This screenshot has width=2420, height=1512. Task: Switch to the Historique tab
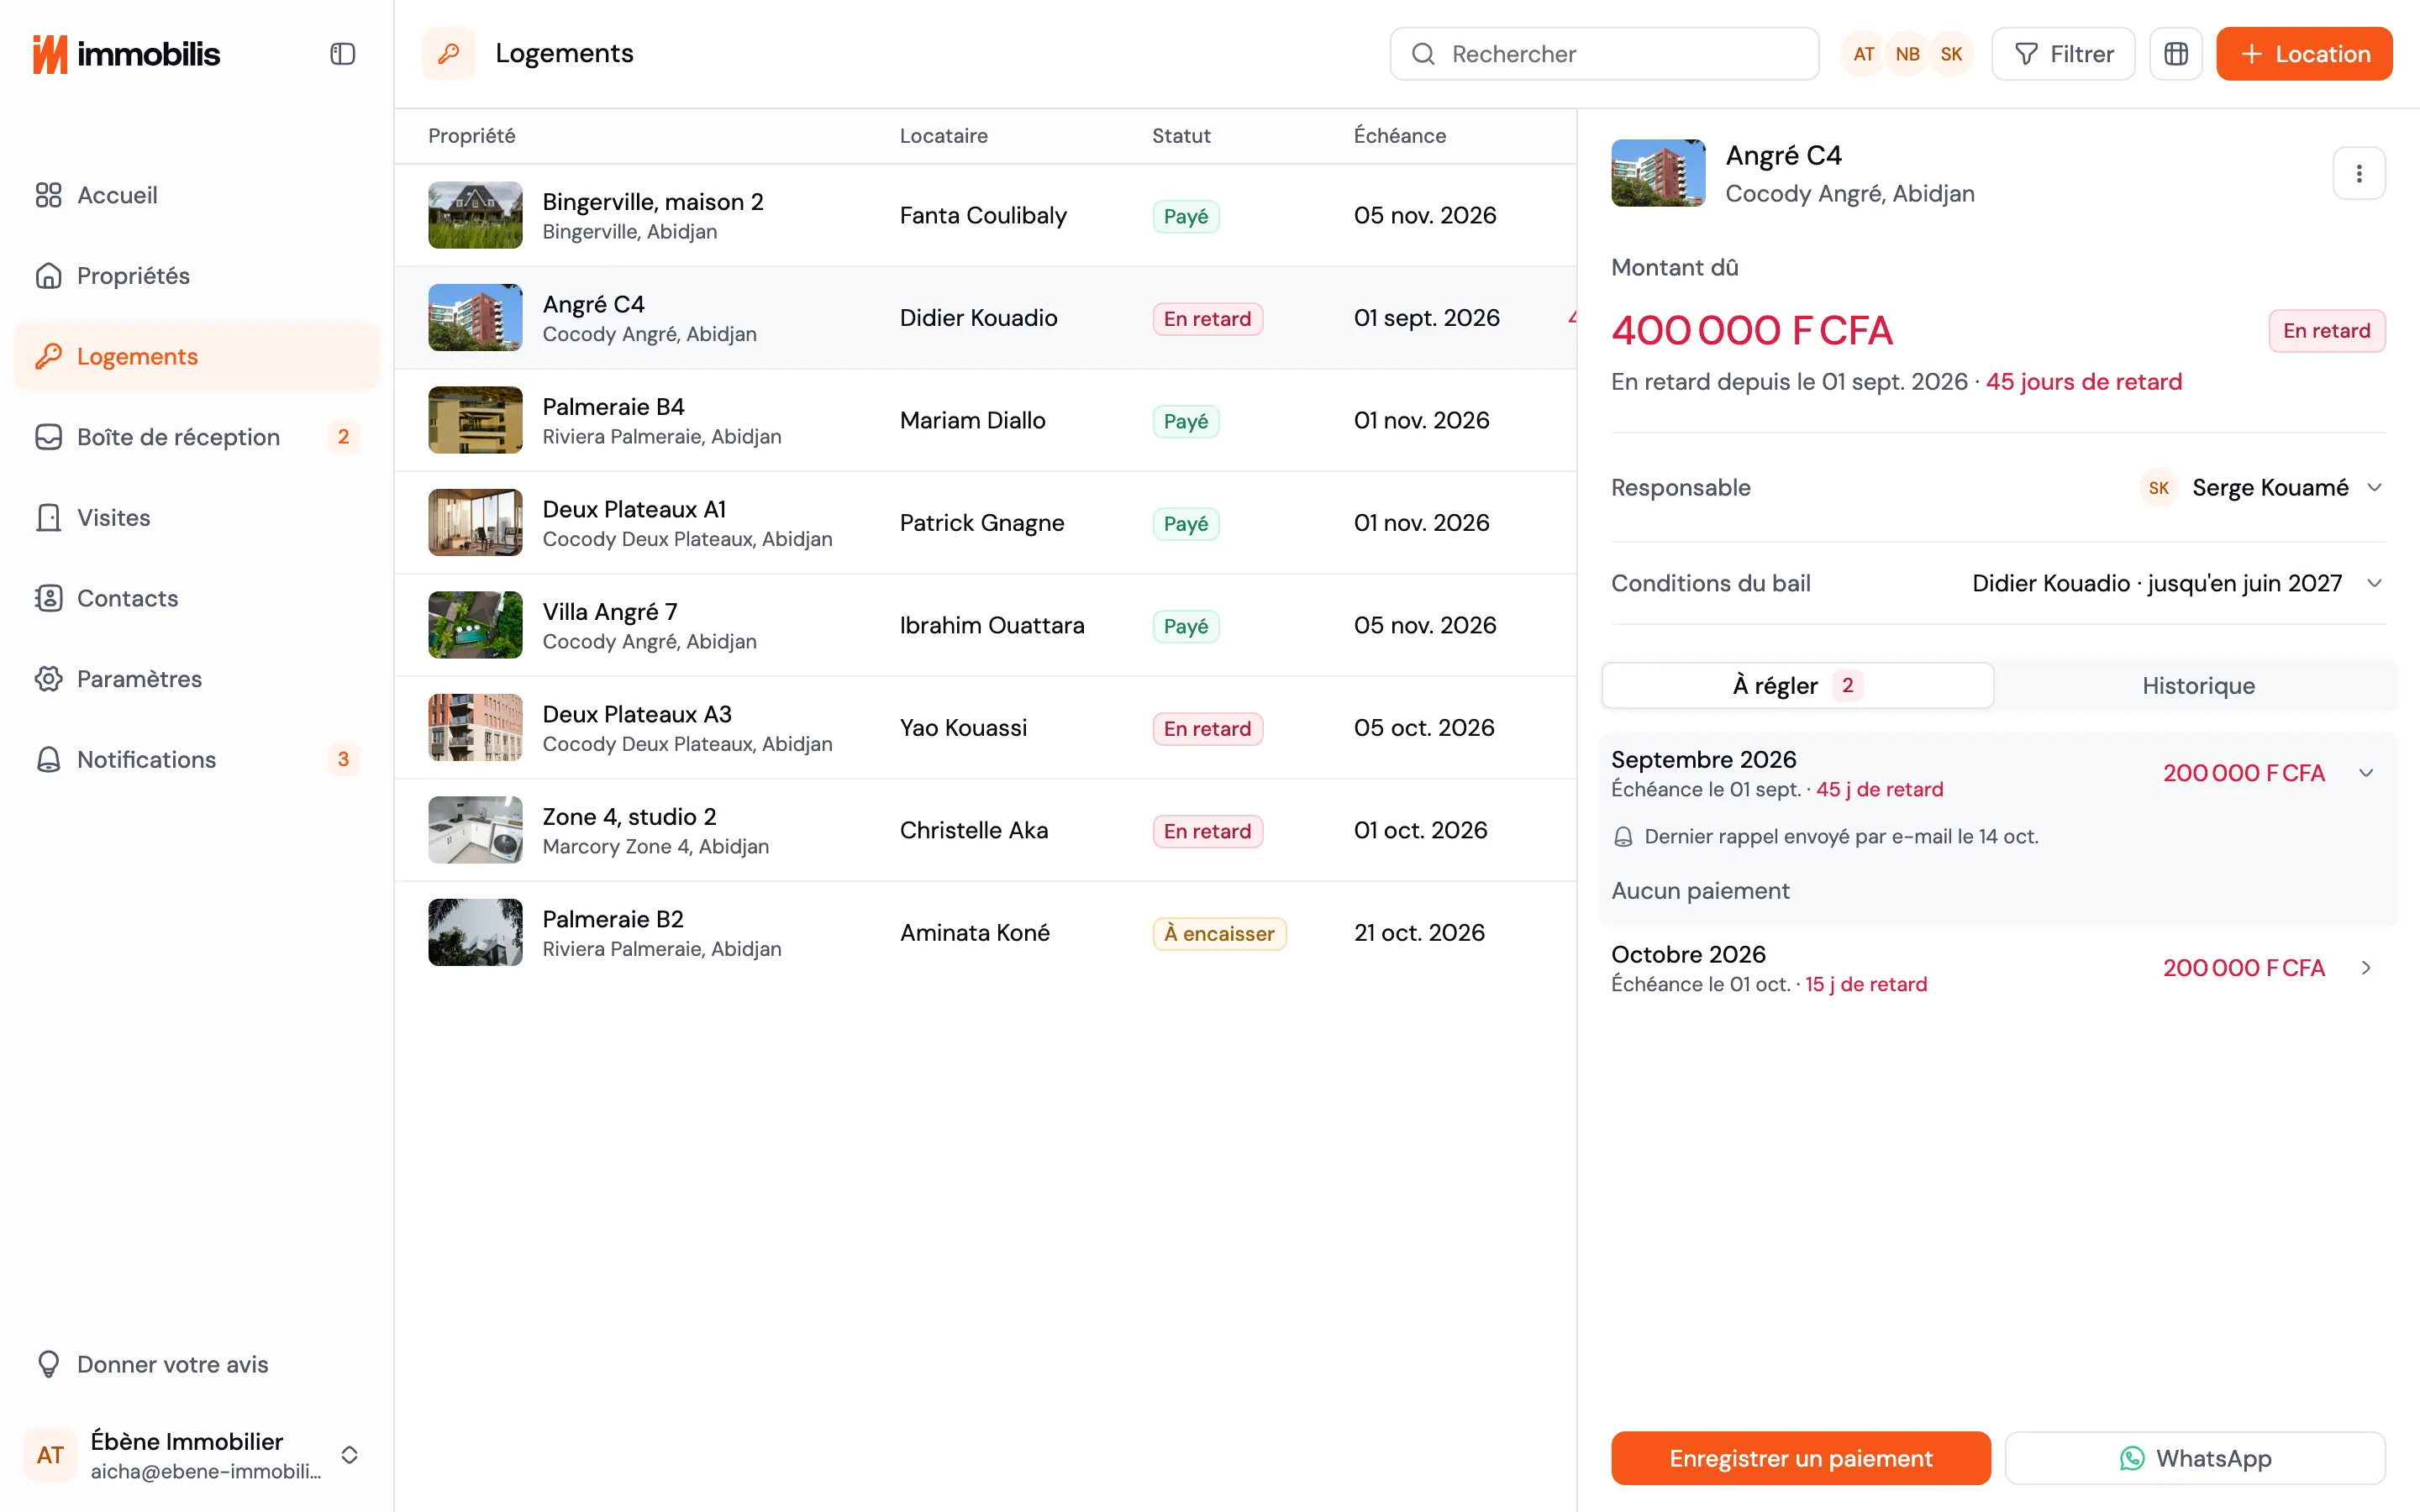coord(2198,686)
